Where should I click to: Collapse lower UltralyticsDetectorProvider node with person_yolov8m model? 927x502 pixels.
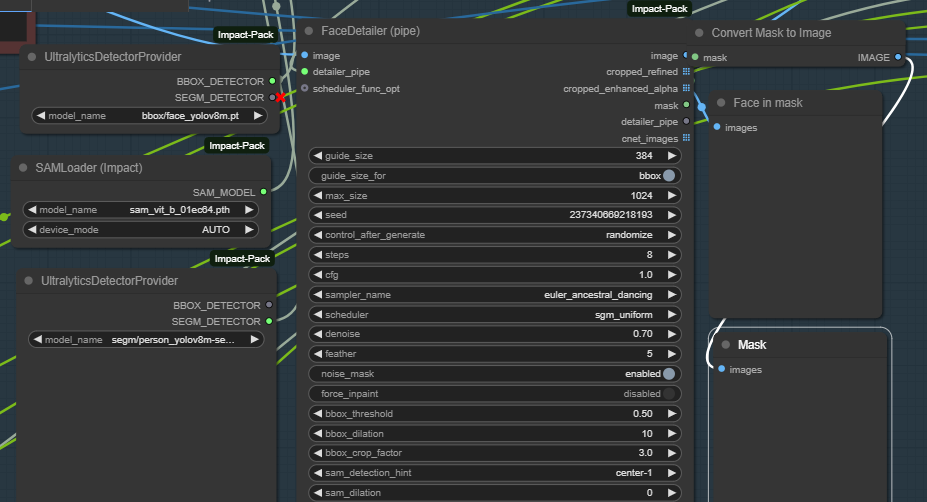pyautogui.click(x=28, y=281)
